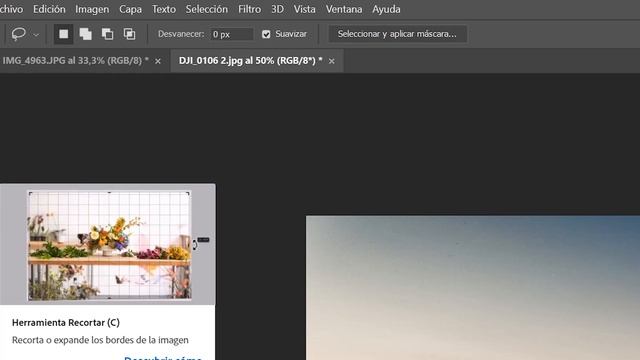Choose New selection mode icon

pyautogui.click(x=64, y=34)
